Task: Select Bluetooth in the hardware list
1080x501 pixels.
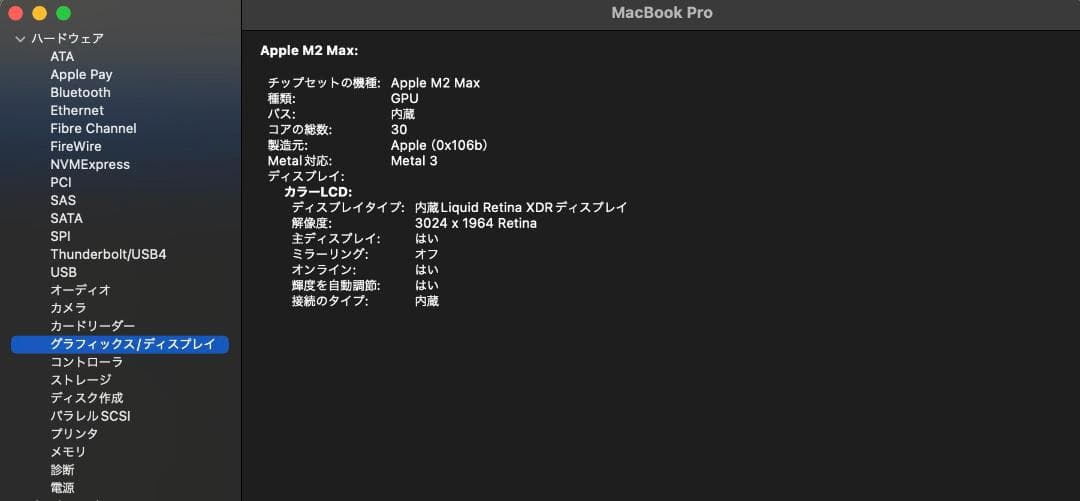Action: pyautogui.click(x=80, y=92)
